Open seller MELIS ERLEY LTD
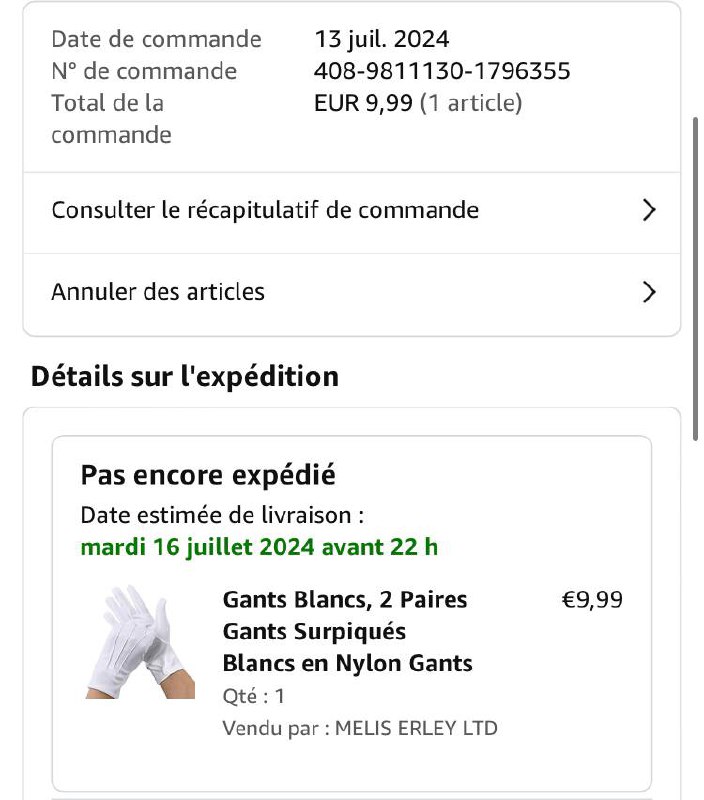This screenshot has width=704, height=800. tap(416, 728)
